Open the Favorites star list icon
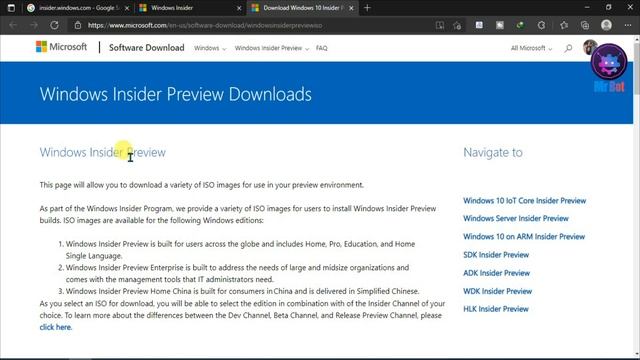 pyautogui.click(x=564, y=25)
